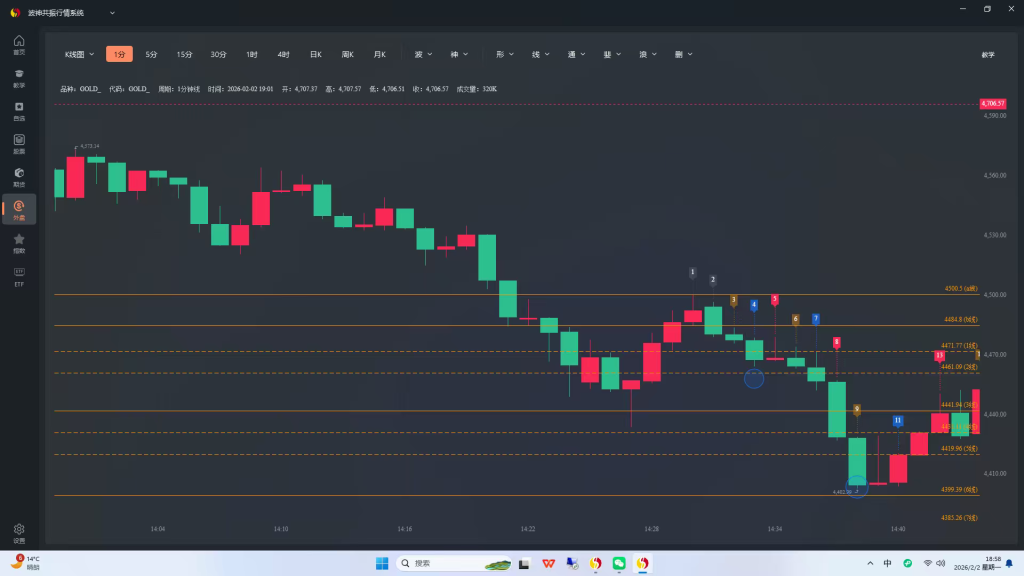The image size is (1024, 576).
Task: Click the 外盘 dollar coin sidebar icon
Action: click(x=19, y=209)
